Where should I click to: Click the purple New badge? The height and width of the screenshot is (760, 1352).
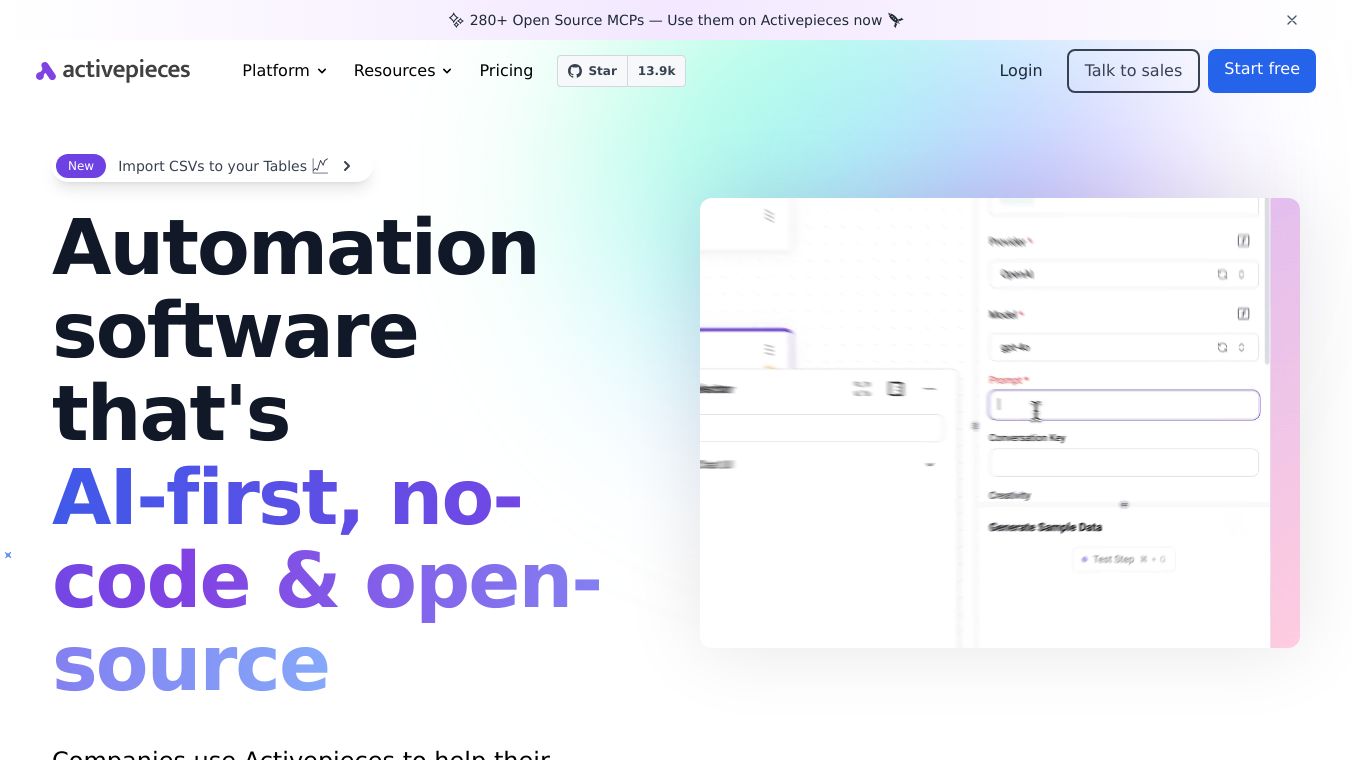pyautogui.click(x=81, y=166)
